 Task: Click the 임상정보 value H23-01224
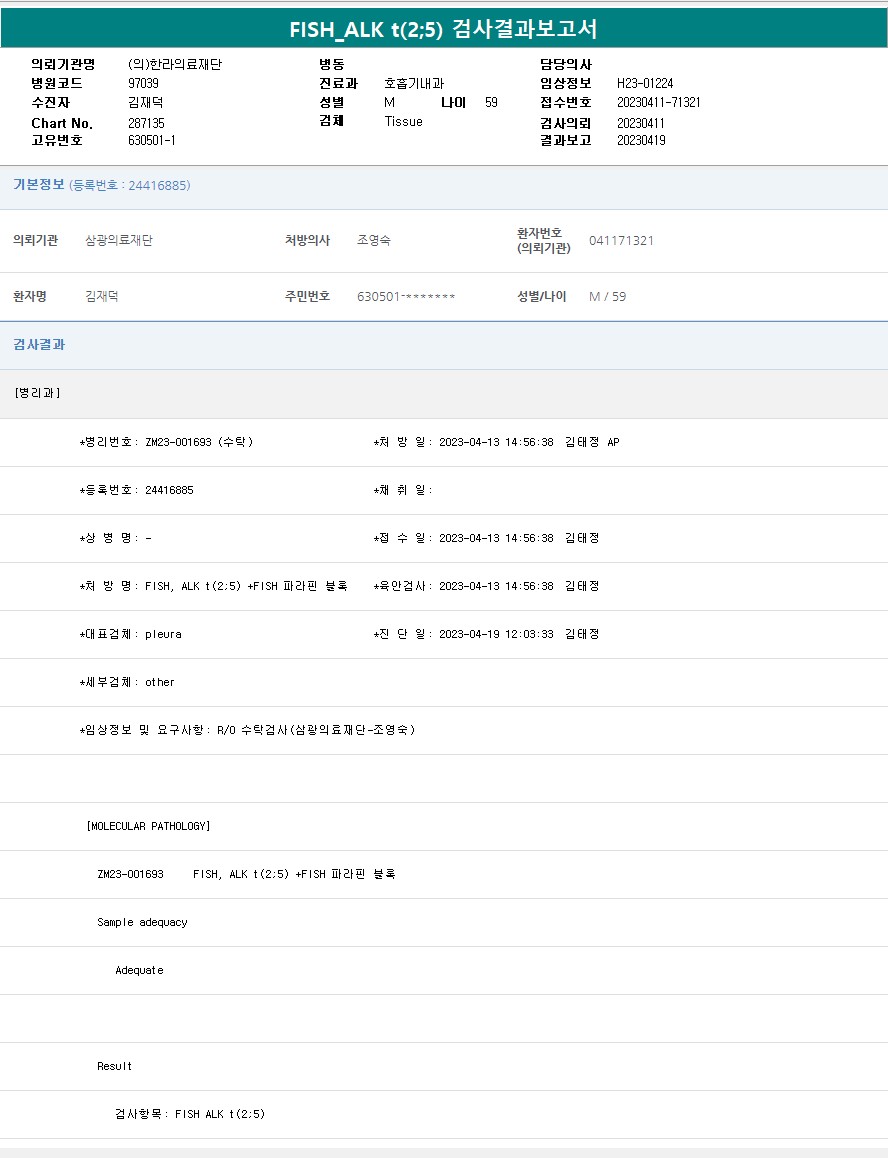645,84
